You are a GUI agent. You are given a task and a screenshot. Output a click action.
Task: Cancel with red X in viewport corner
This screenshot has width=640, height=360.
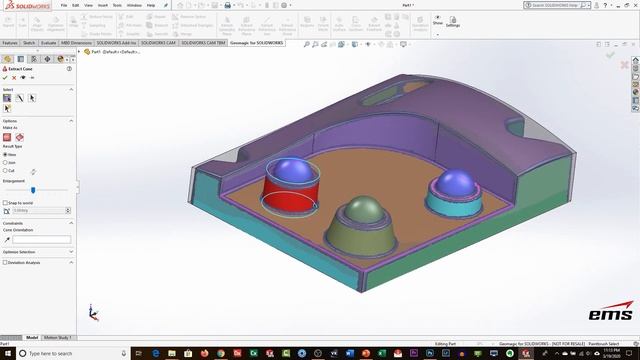point(624,64)
